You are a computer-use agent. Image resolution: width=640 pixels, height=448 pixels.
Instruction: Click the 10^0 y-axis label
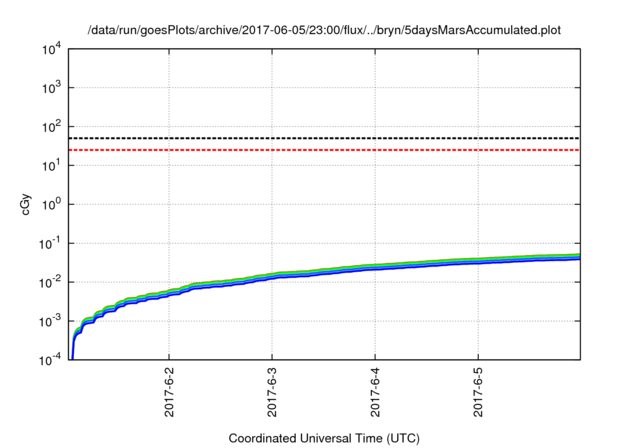pyautogui.click(x=52, y=204)
